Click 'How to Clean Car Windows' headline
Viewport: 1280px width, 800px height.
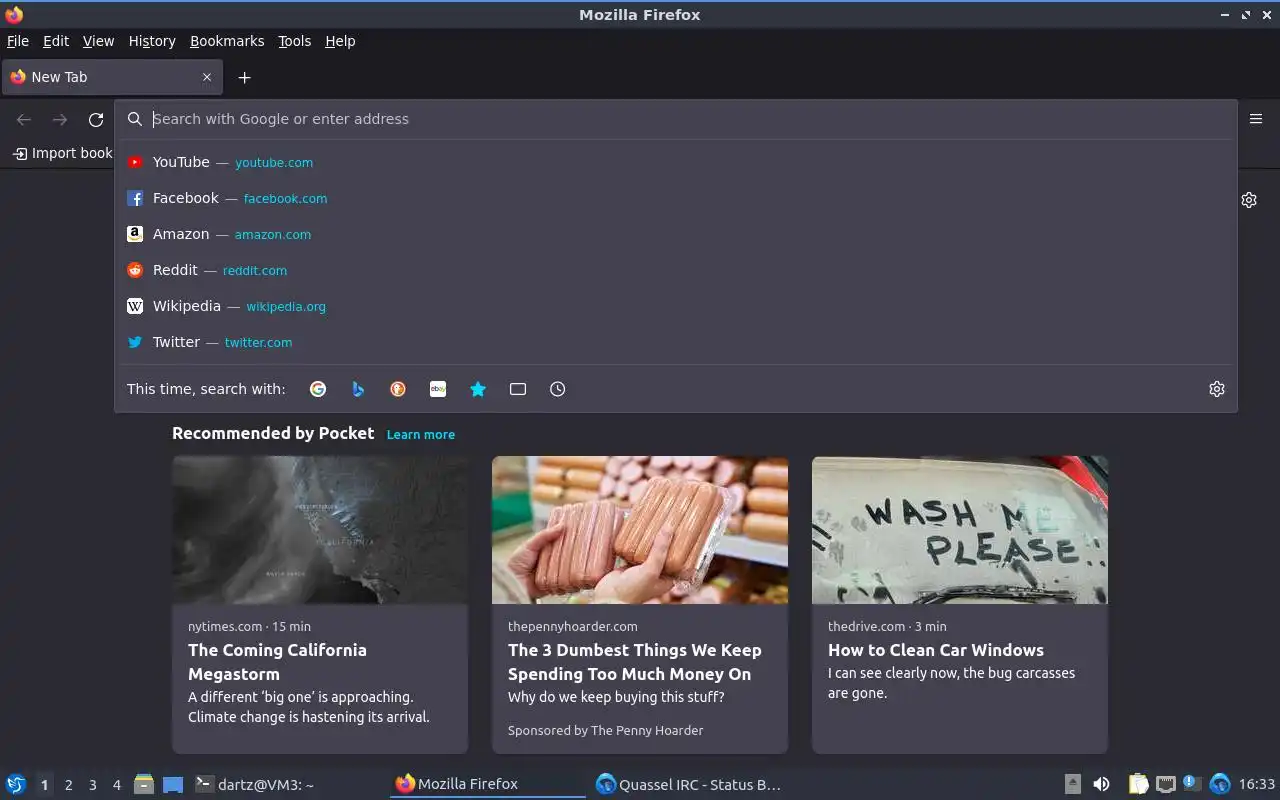[x=936, y=650]
